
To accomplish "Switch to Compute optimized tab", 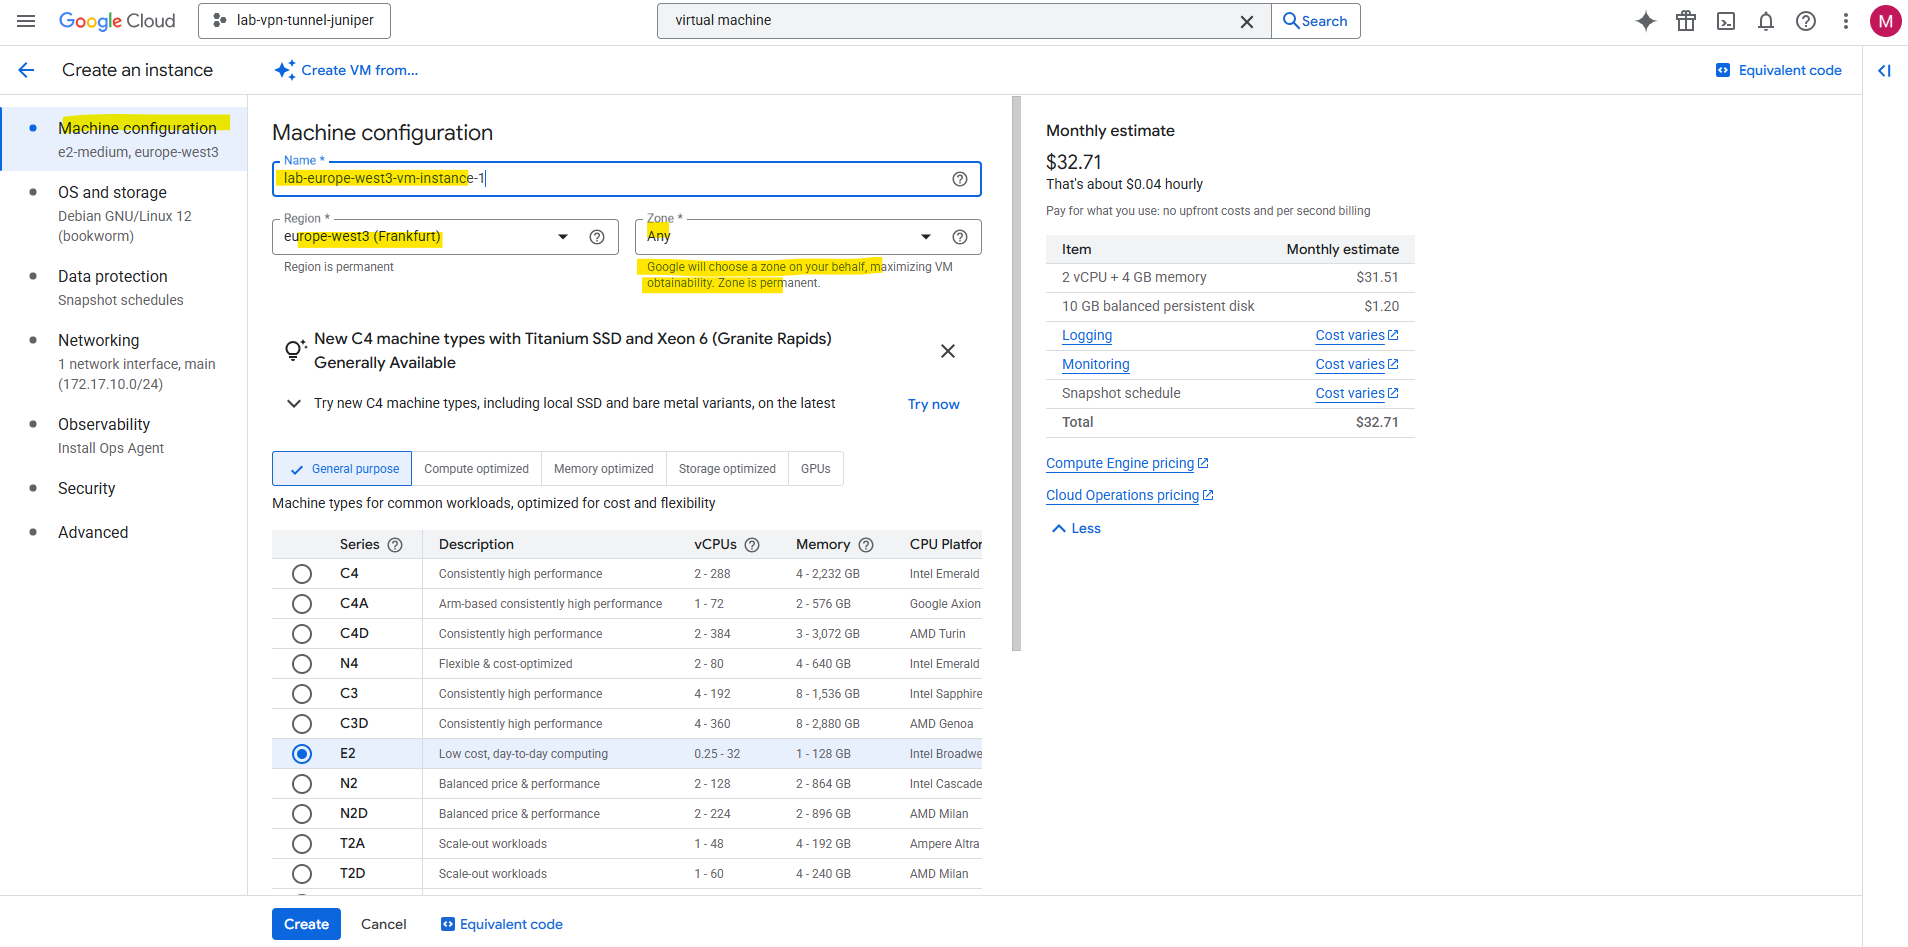I will coord(476,469).
